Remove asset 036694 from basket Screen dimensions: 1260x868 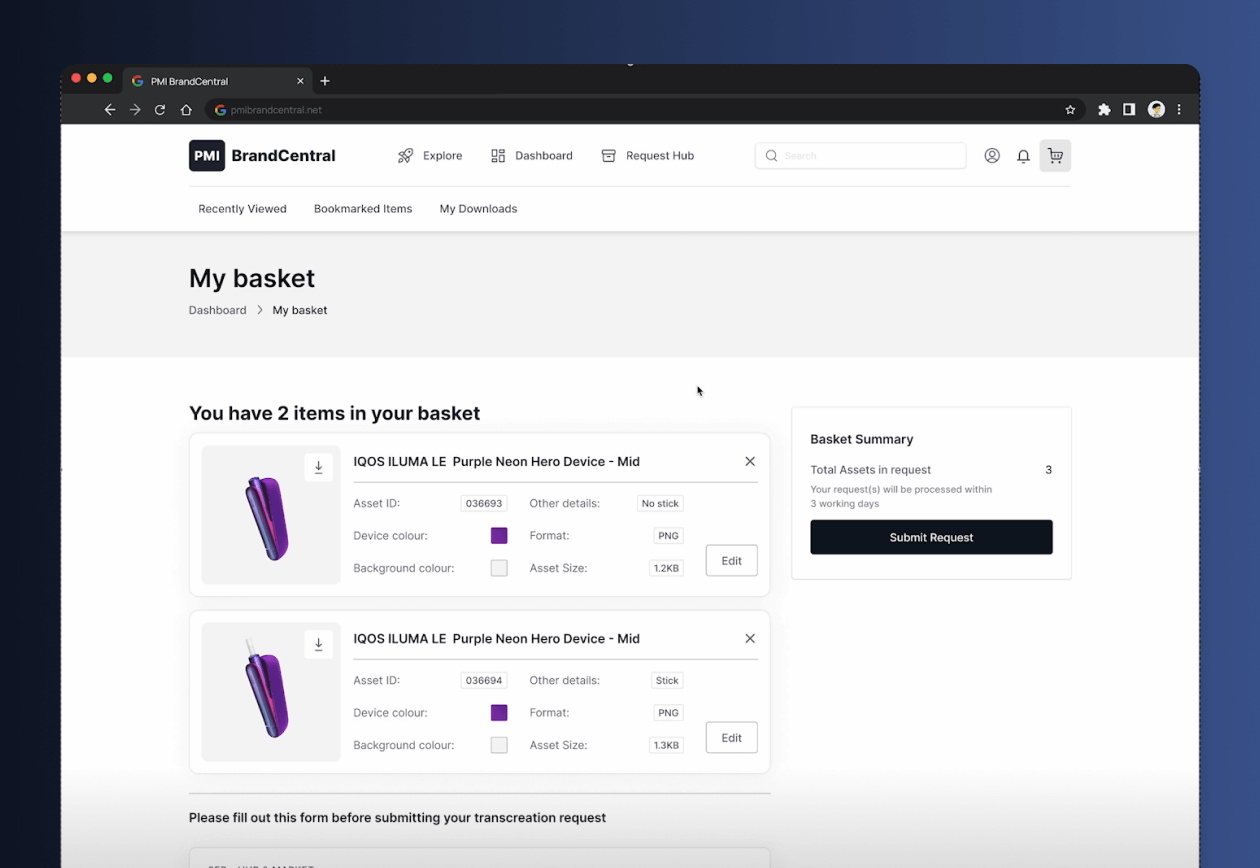pyautogui.click(x=750, y=638)
